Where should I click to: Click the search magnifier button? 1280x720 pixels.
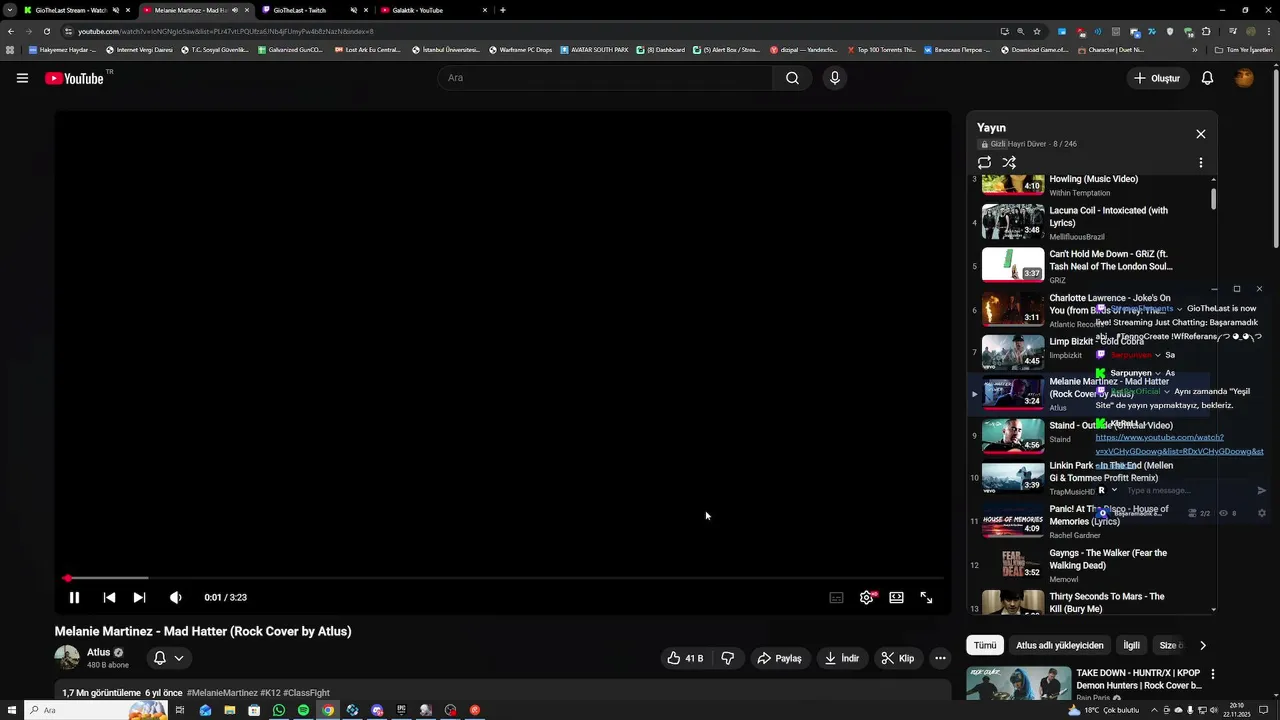792,78
